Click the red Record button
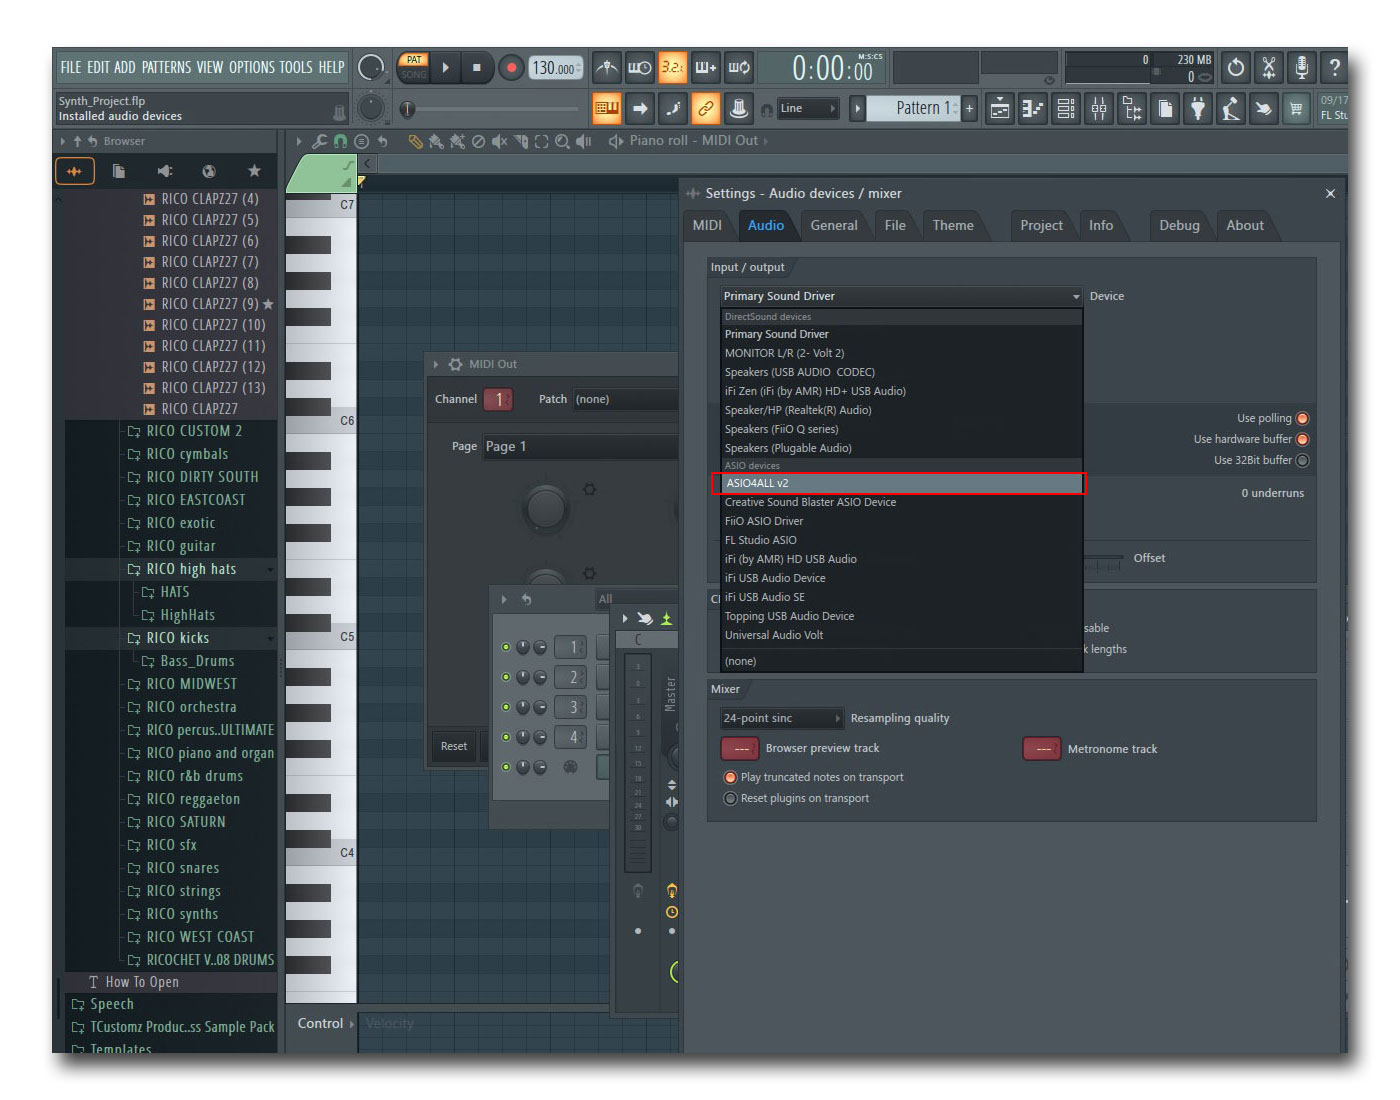The width and height of the screenshot is (1400, 1100). pos(511,68)
